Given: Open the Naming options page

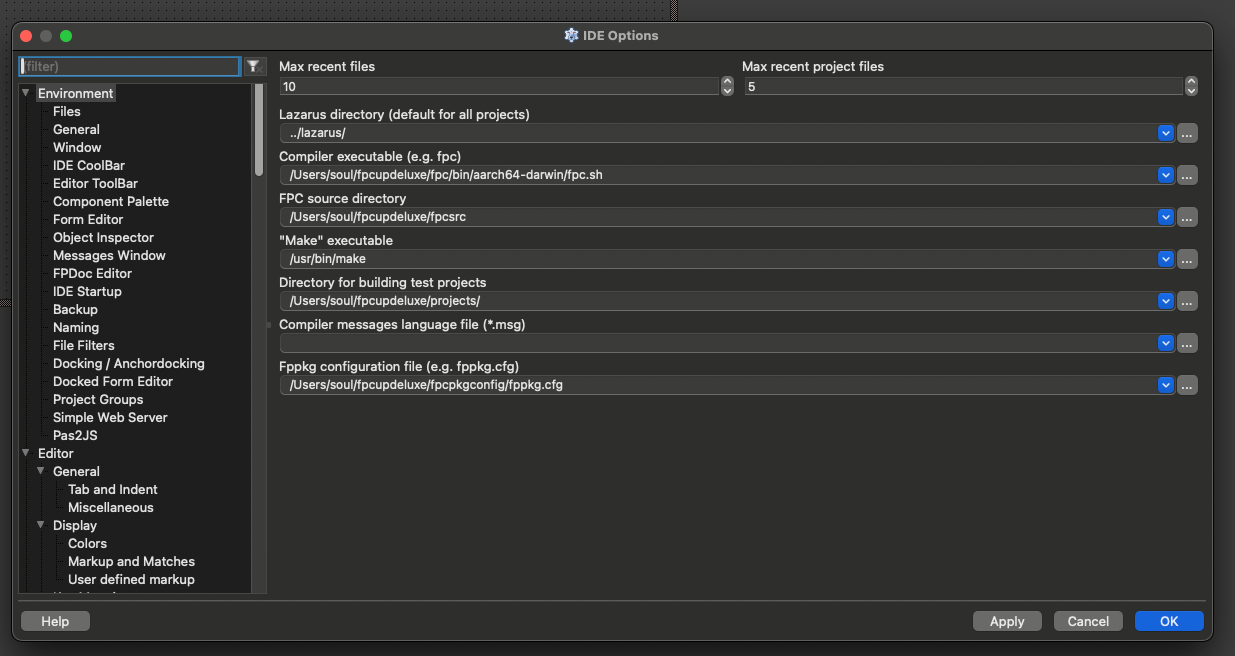Looking at the screenshot, I should [x=76, y=327].
